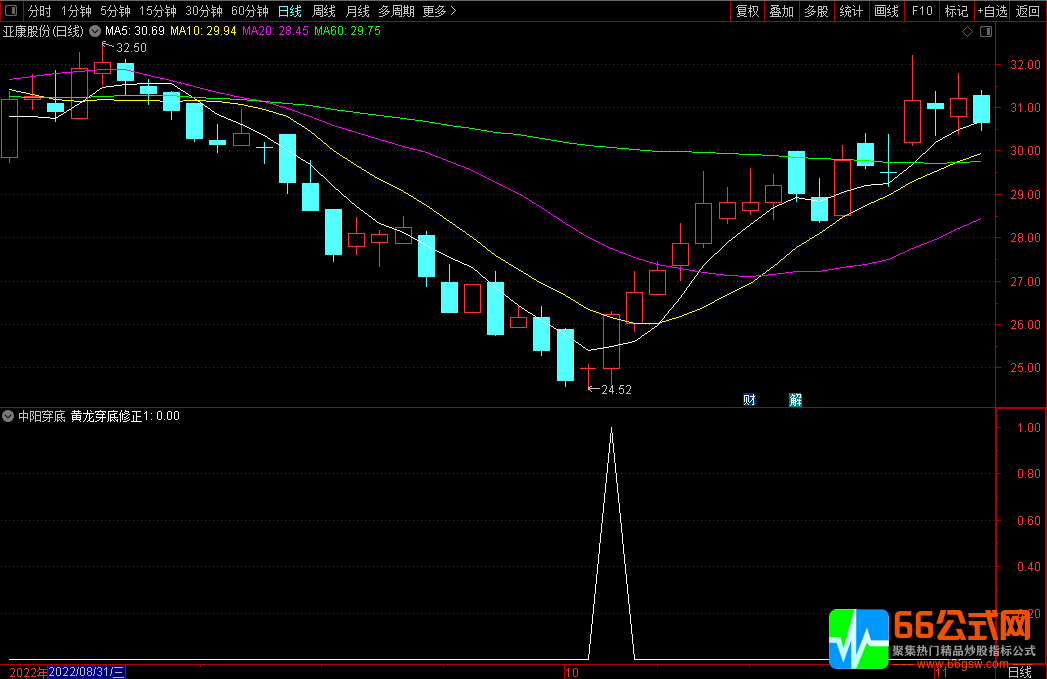Open the 亚康股份 indicator dropdown circle
The image size is (1047, 679).
(95, 31)
